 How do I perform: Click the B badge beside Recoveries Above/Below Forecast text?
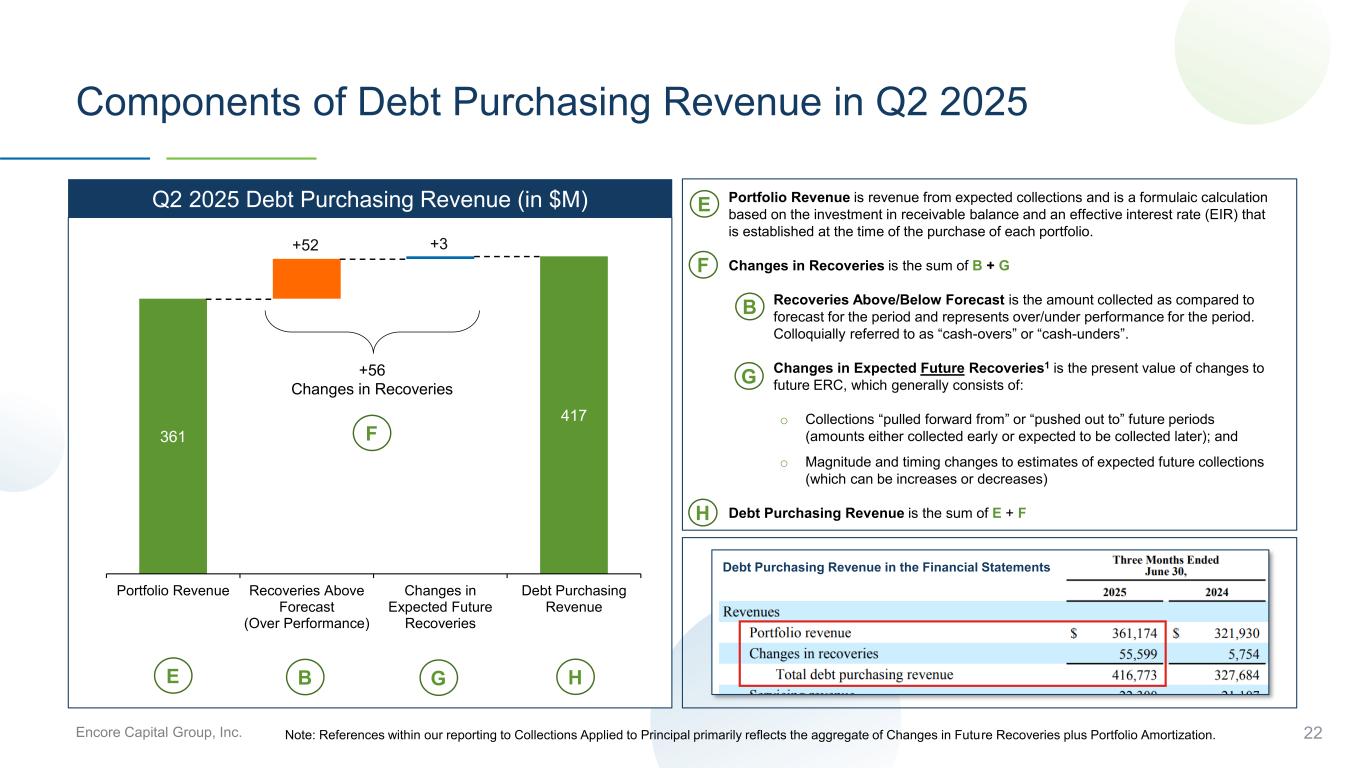[x=749, y=308]
